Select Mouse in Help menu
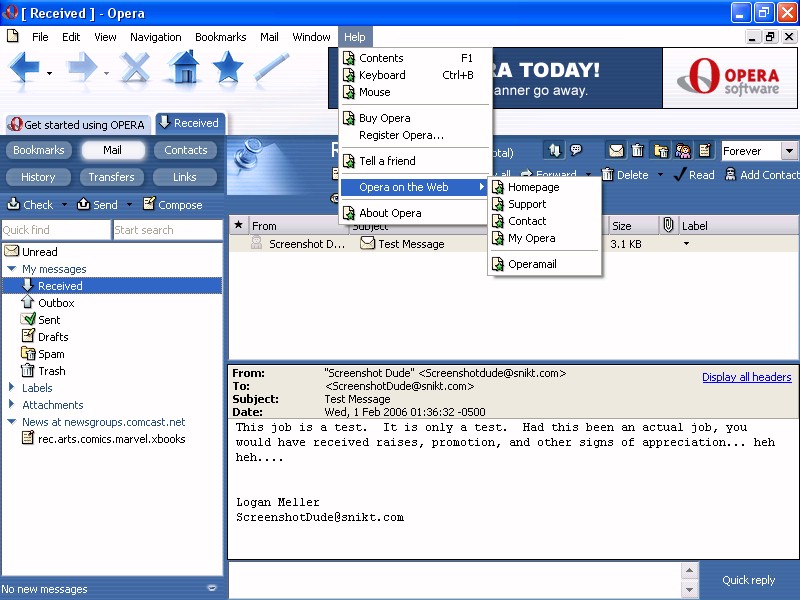 tap(415, 92)
